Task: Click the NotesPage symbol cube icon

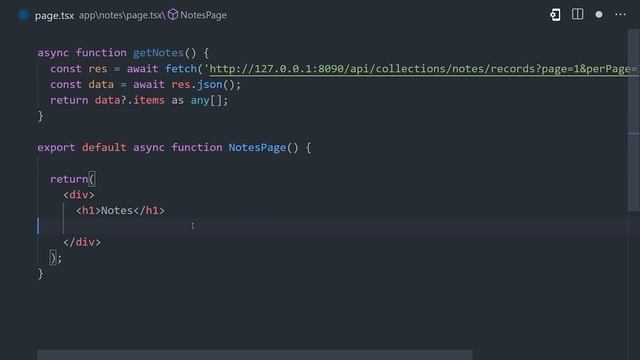Action: tap(173, 15)
